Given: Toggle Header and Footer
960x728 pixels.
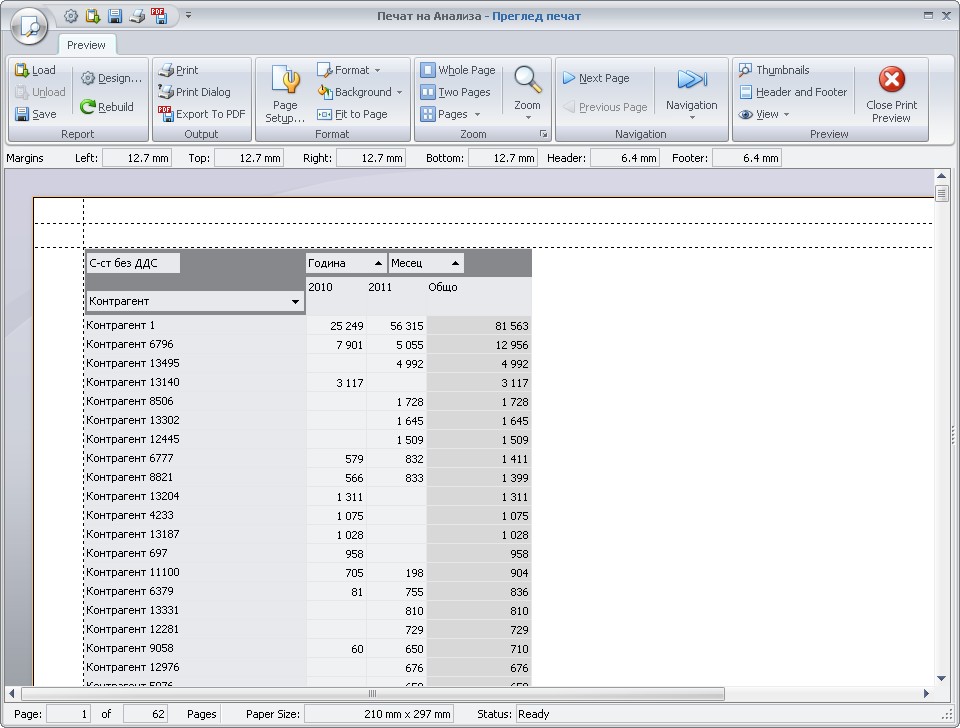Looking at the screenshot, I should point(793,92).
